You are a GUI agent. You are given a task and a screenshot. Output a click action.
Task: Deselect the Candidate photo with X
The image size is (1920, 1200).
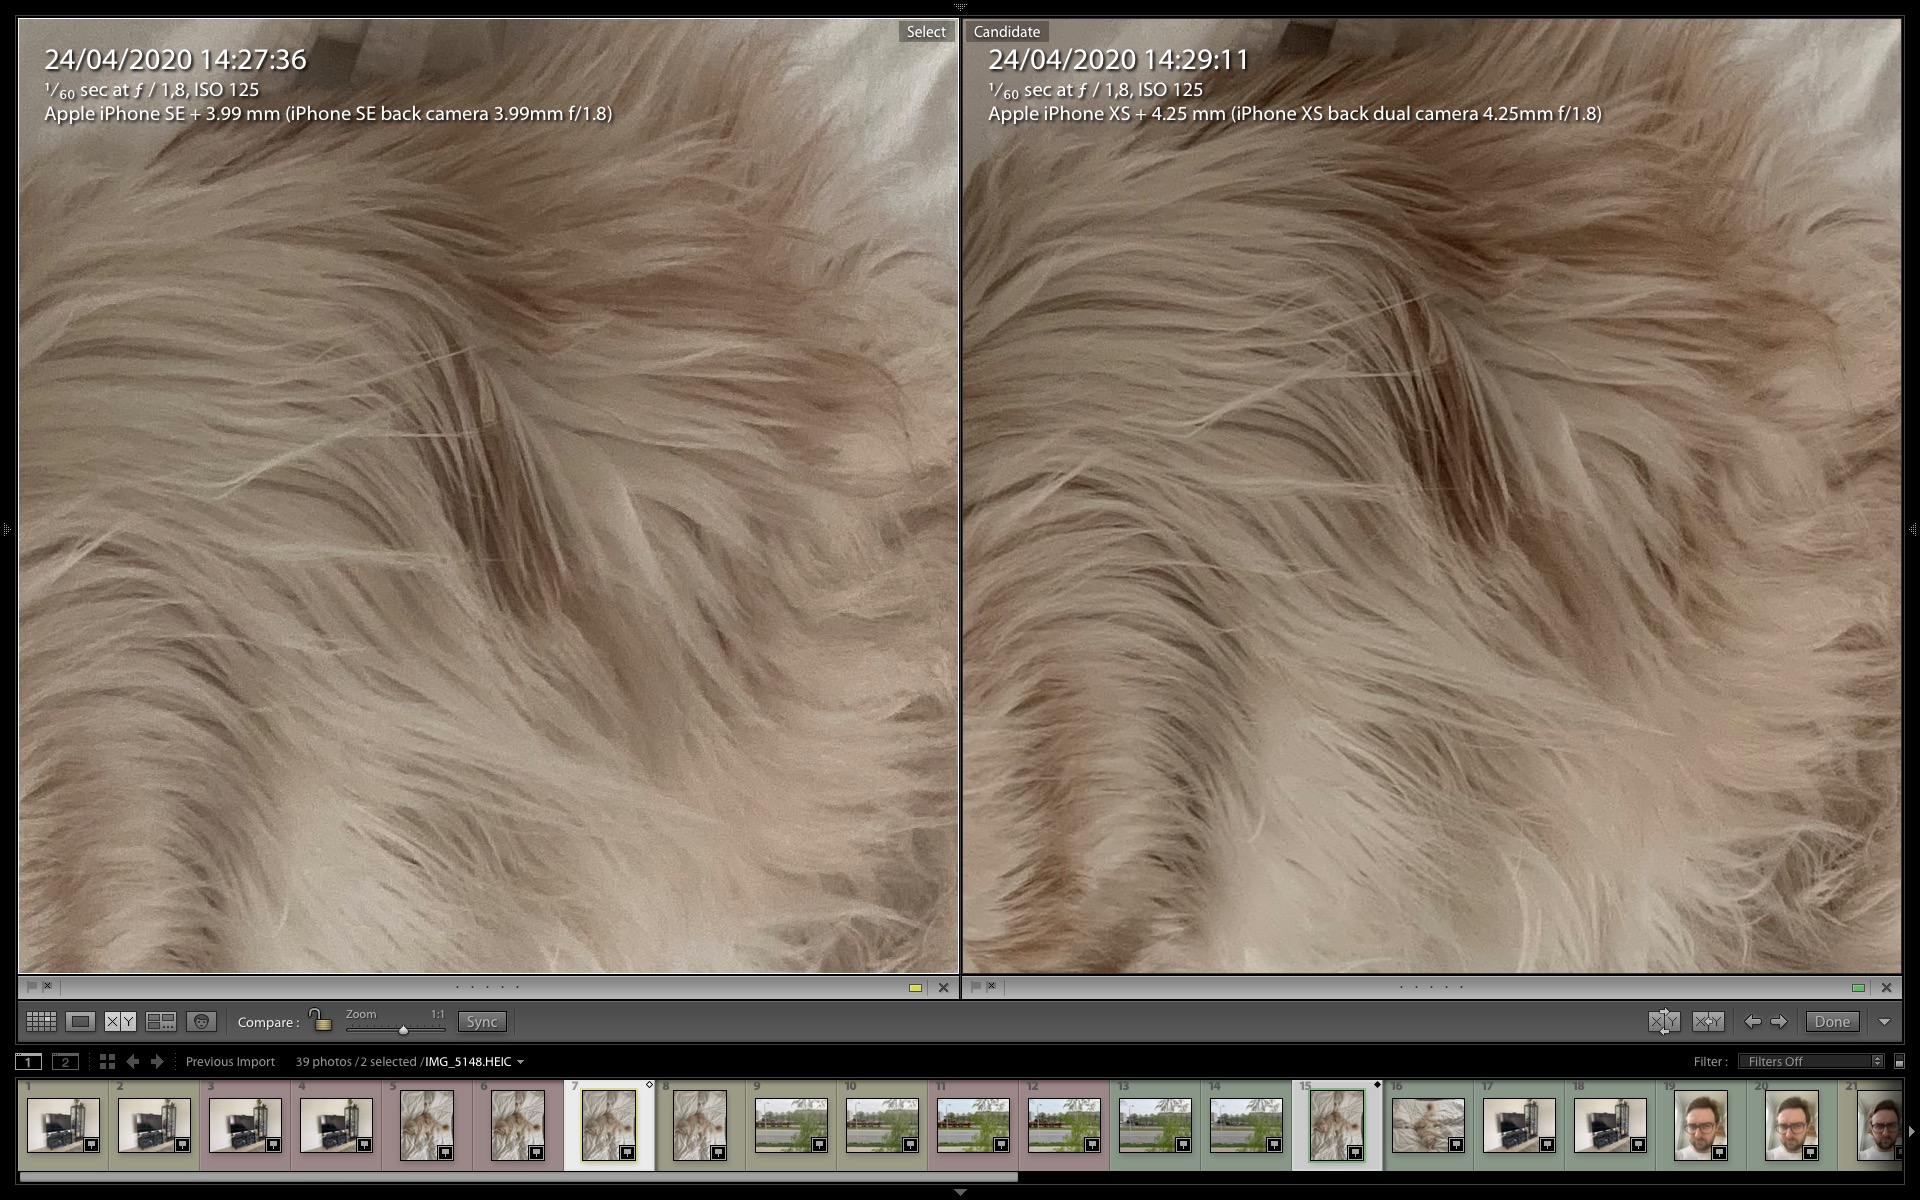coord(1886,987)
